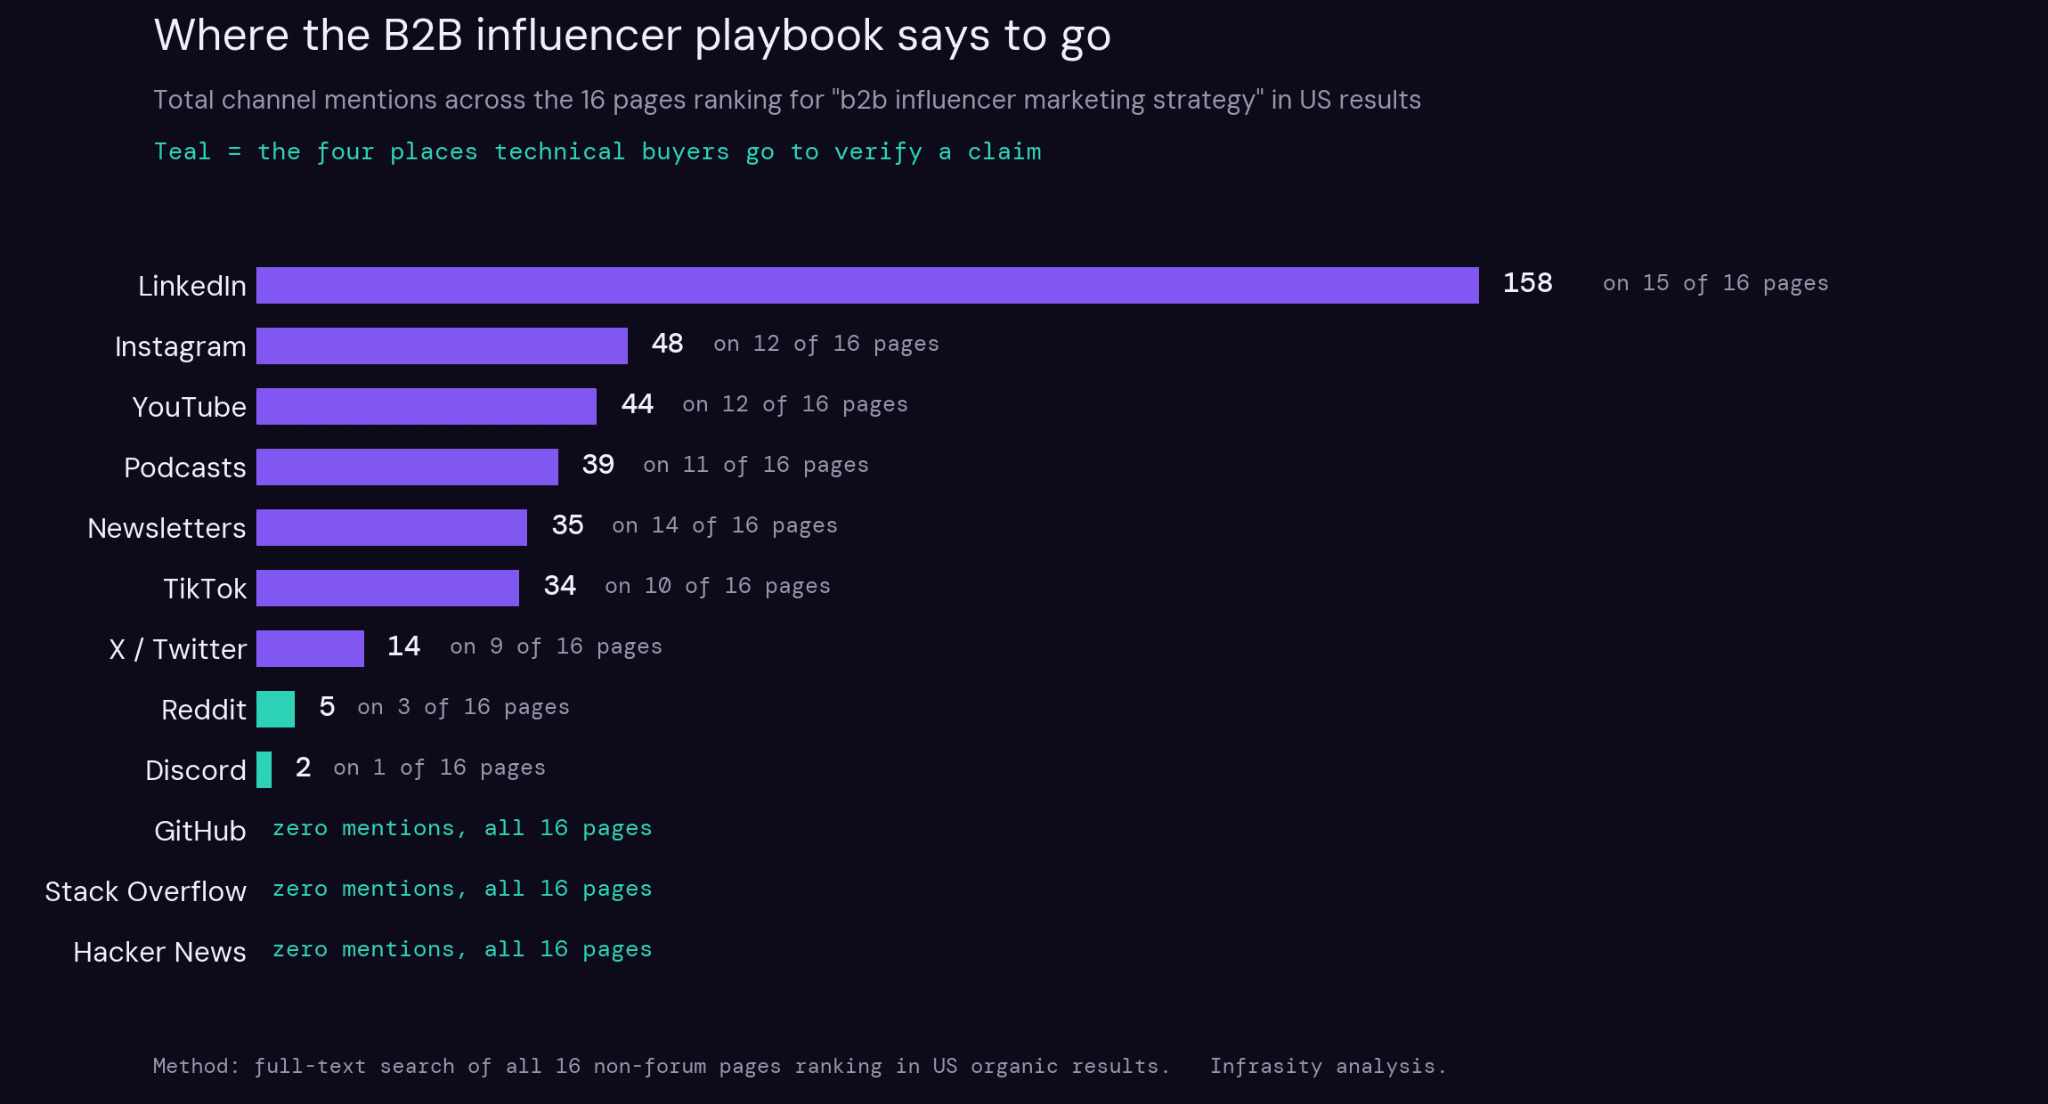The image size is (2048, 1104).
Task: Click the value 34 beside TikTok bar
Action: (x=560, y=586)
